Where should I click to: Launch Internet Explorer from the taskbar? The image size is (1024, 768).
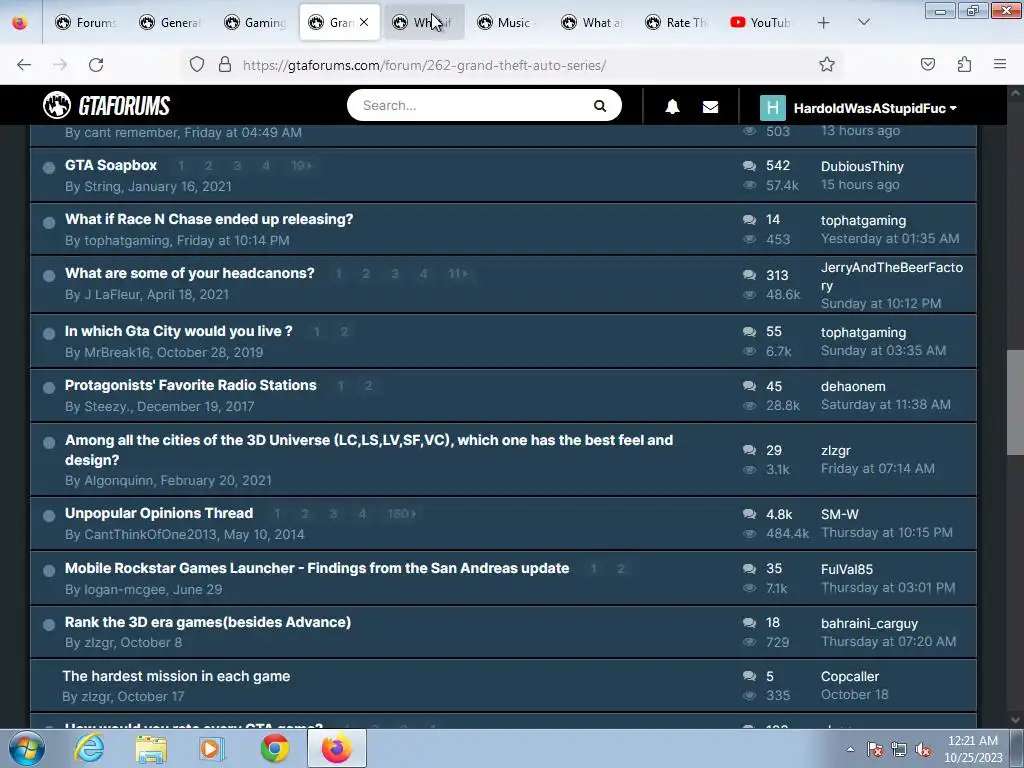[x=89, y=748]
